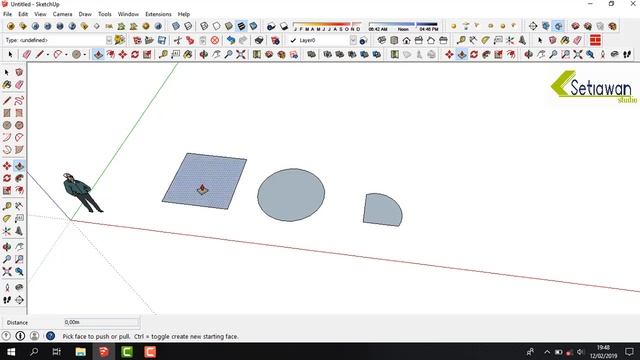
Task: Open File Explorer from taskbar
Action: (x=80, y=351)
